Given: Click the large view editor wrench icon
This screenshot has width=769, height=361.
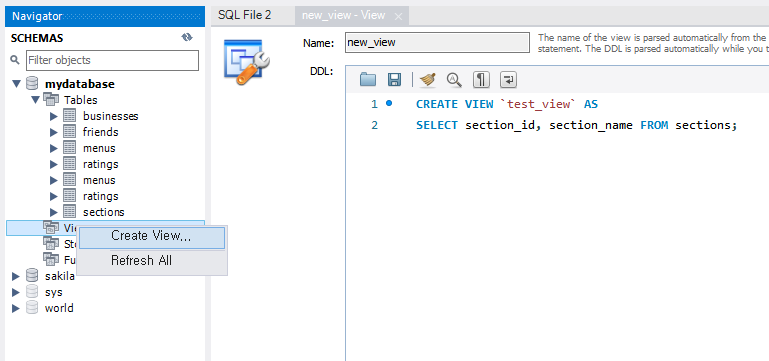Looking at the screenshot, I should [x=247, y=62].
